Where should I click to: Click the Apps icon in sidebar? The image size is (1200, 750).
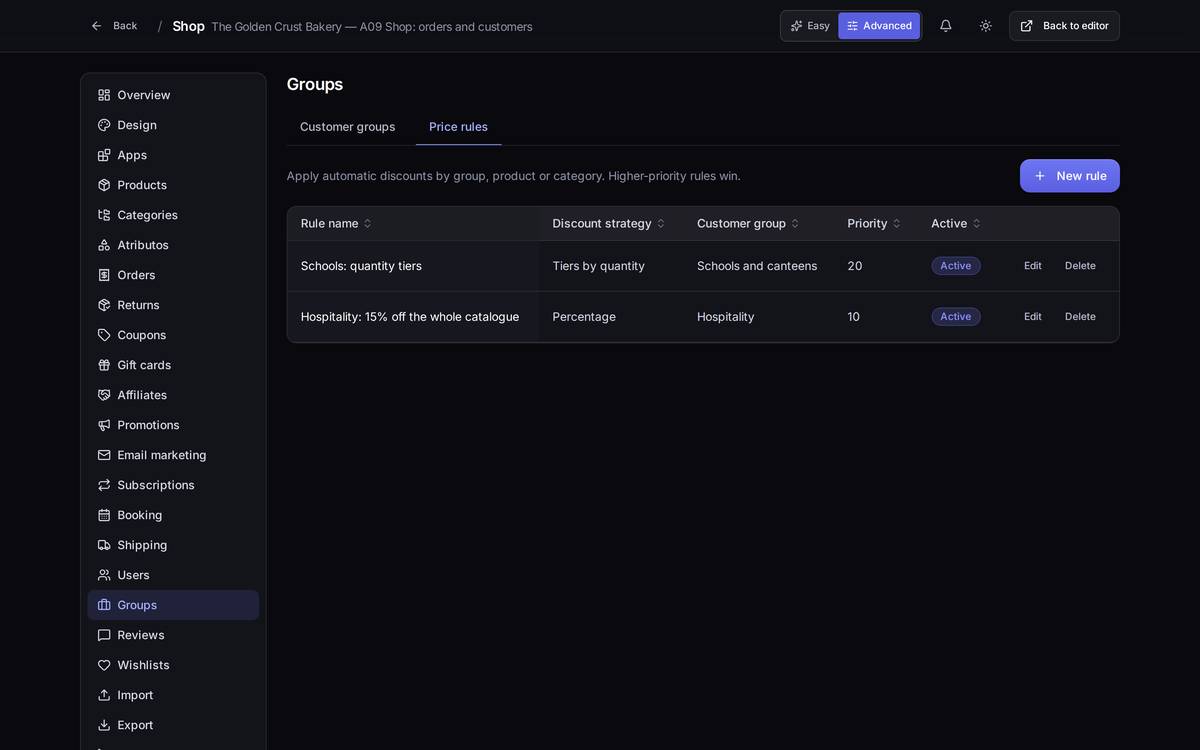[104, 155]
